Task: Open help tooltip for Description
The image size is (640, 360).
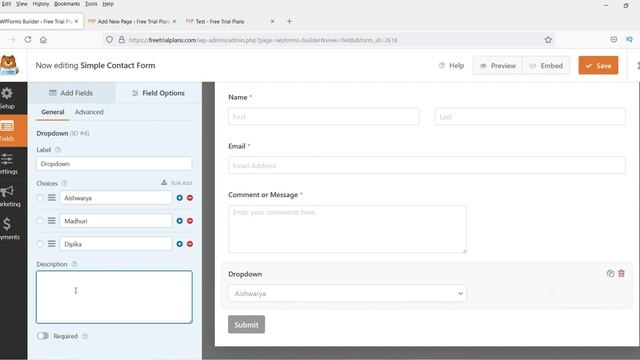Action: coord(74,264)
